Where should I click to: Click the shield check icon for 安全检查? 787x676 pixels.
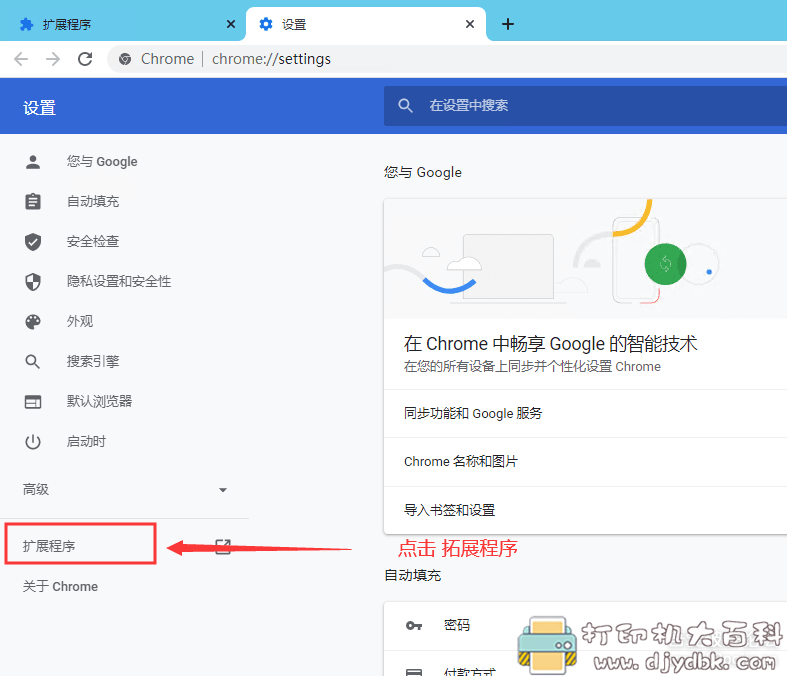[x=33, y=242]
